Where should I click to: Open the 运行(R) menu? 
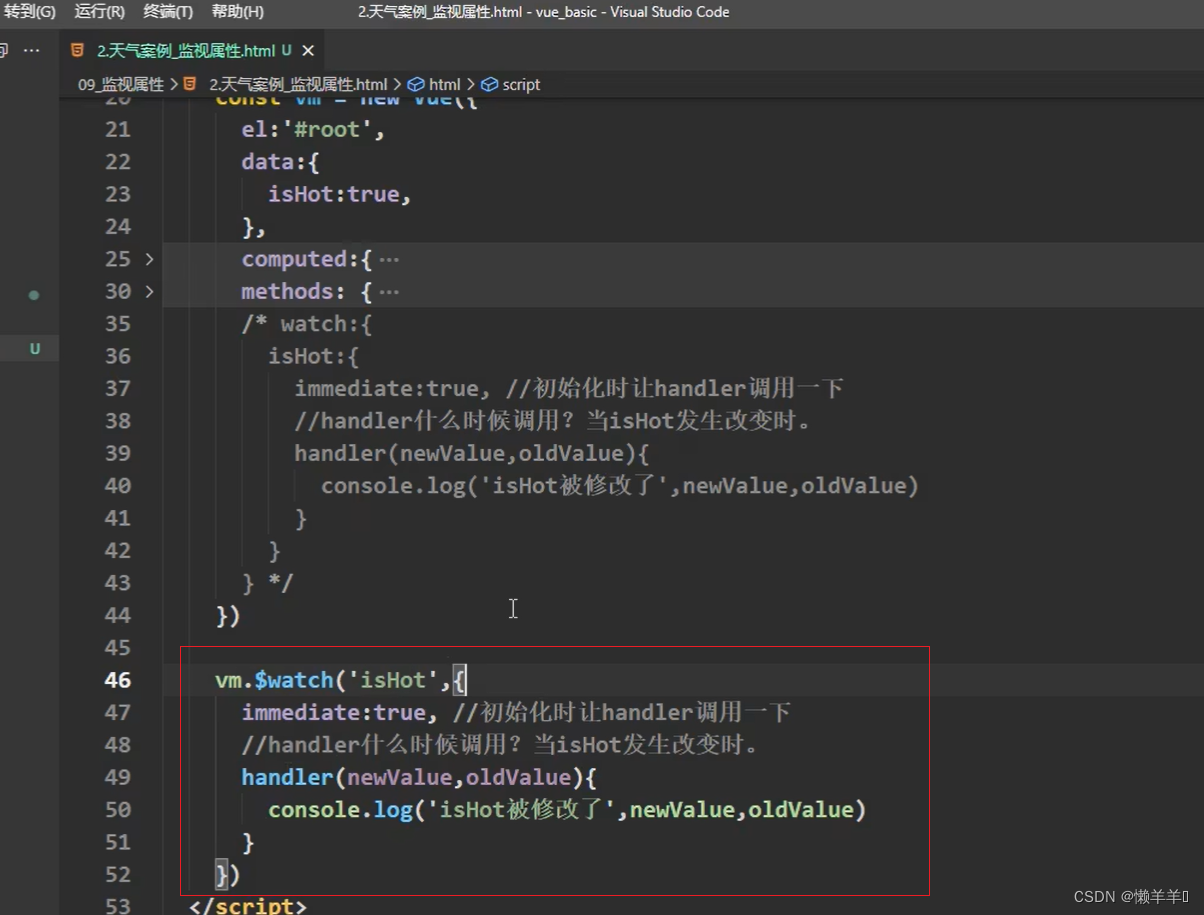click(100, 12)
